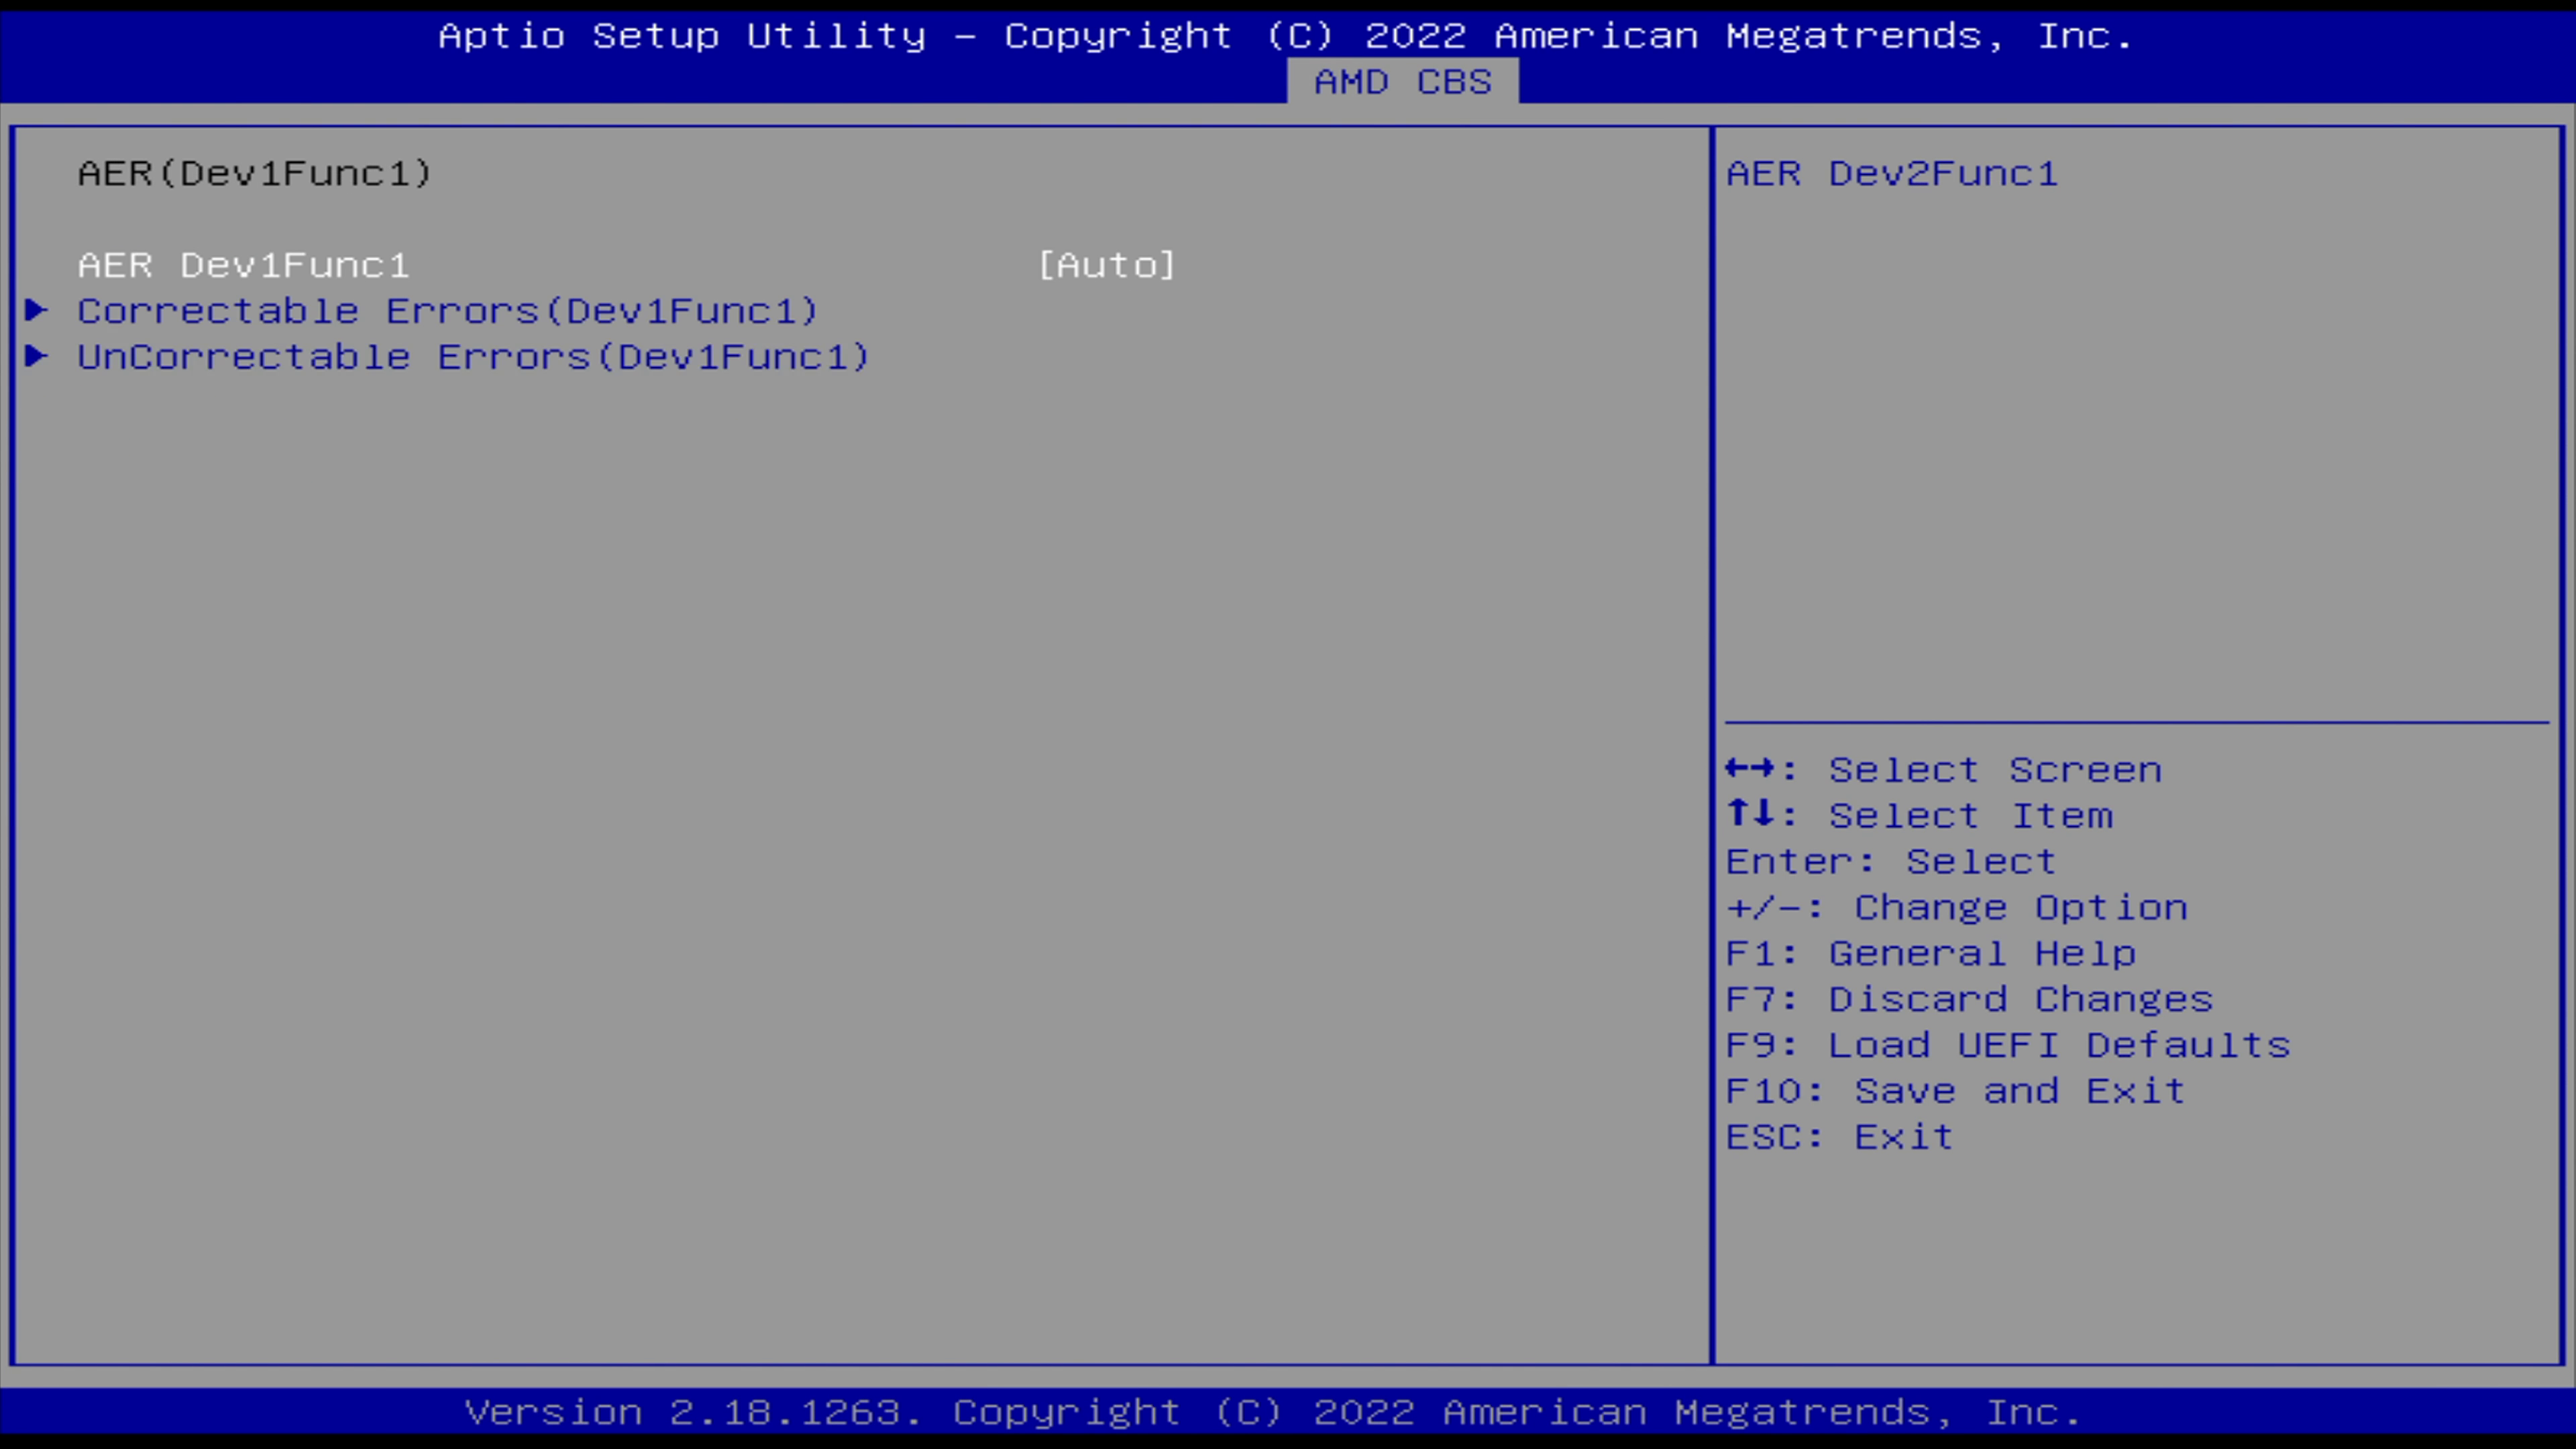
Task: Click the F7: Discard Changes hint
Action: click(x=1970, y=1000)
